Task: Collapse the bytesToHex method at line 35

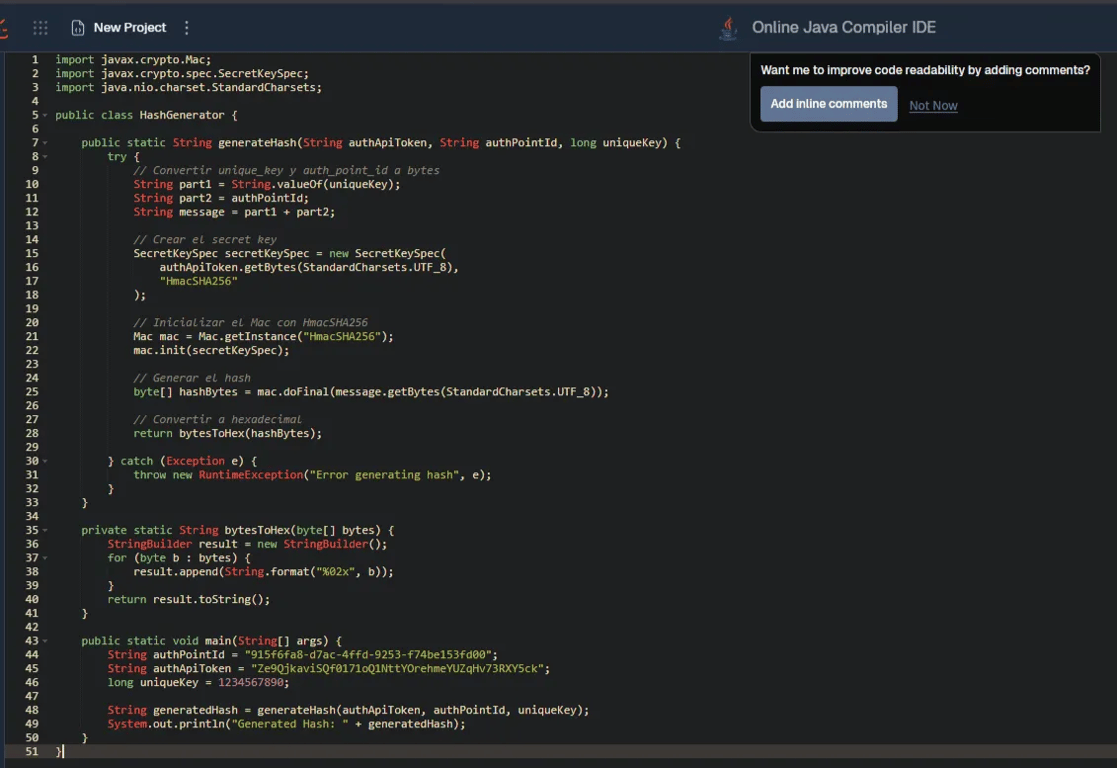Action: pos(45,530)
